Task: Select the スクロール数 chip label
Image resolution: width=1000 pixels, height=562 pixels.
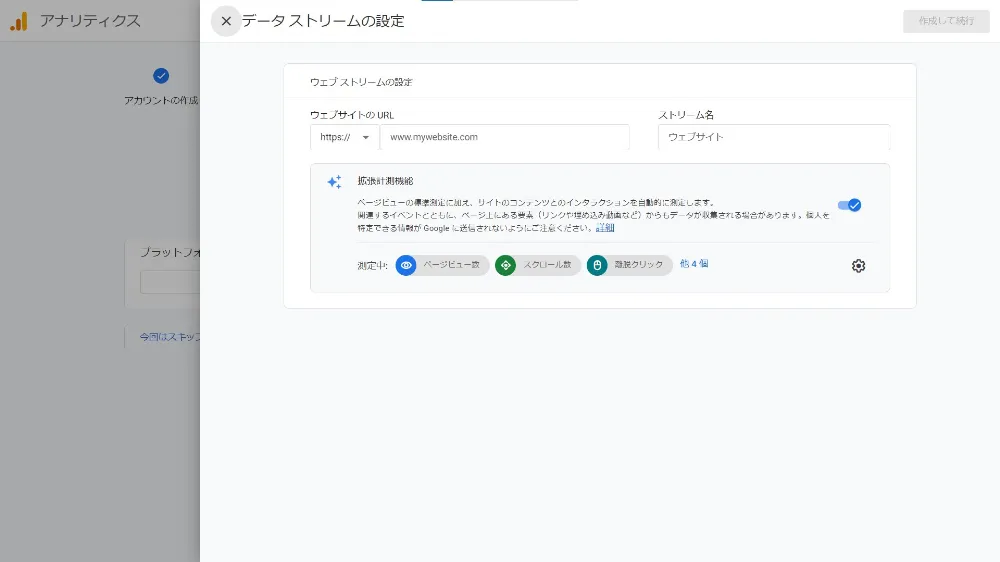Action: 547,265
